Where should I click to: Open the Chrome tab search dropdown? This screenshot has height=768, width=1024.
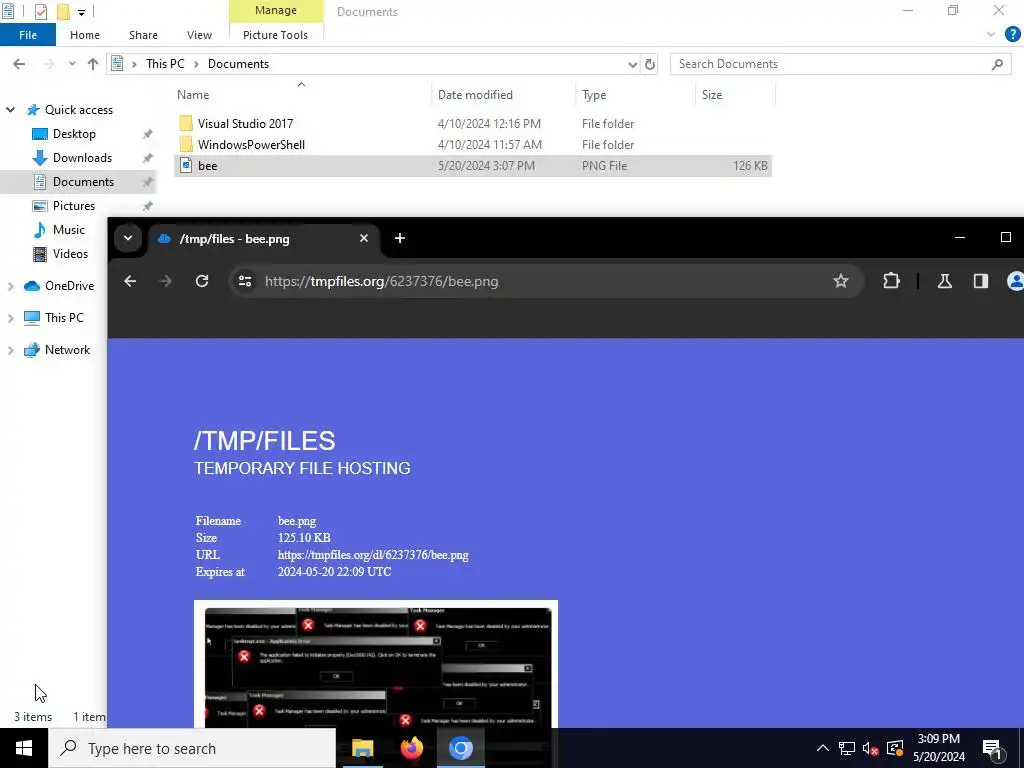point(128,238)
